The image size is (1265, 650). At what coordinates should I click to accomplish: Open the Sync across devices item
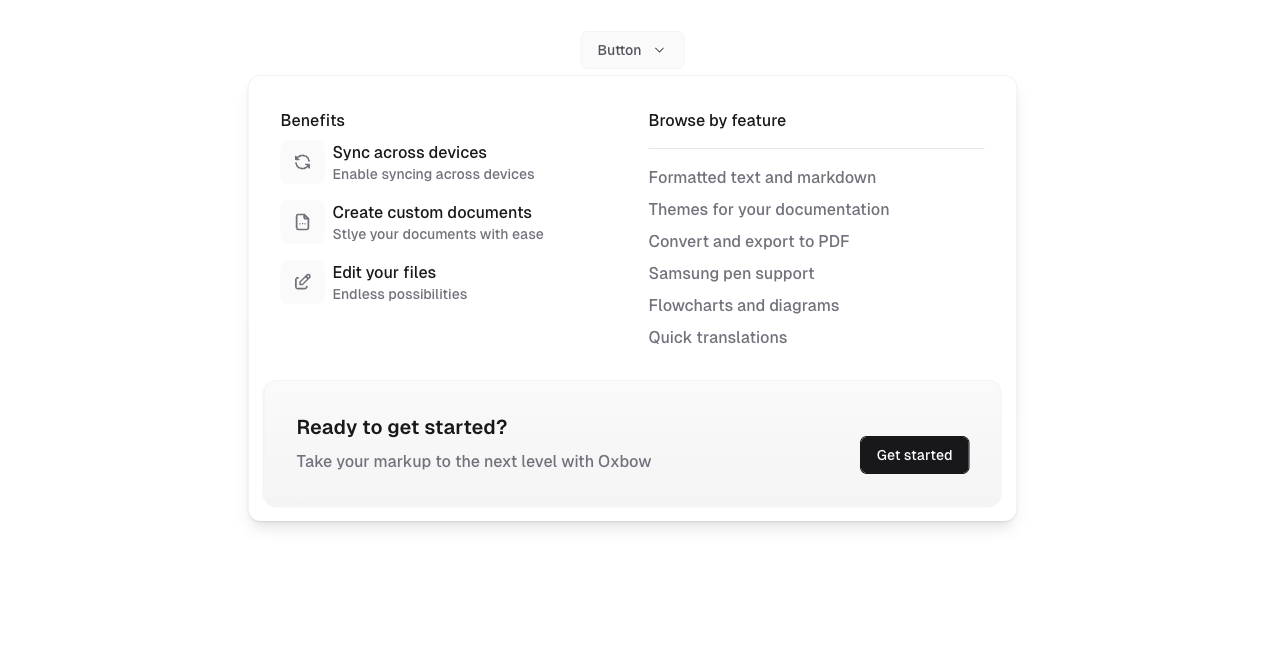pos(409,152)
